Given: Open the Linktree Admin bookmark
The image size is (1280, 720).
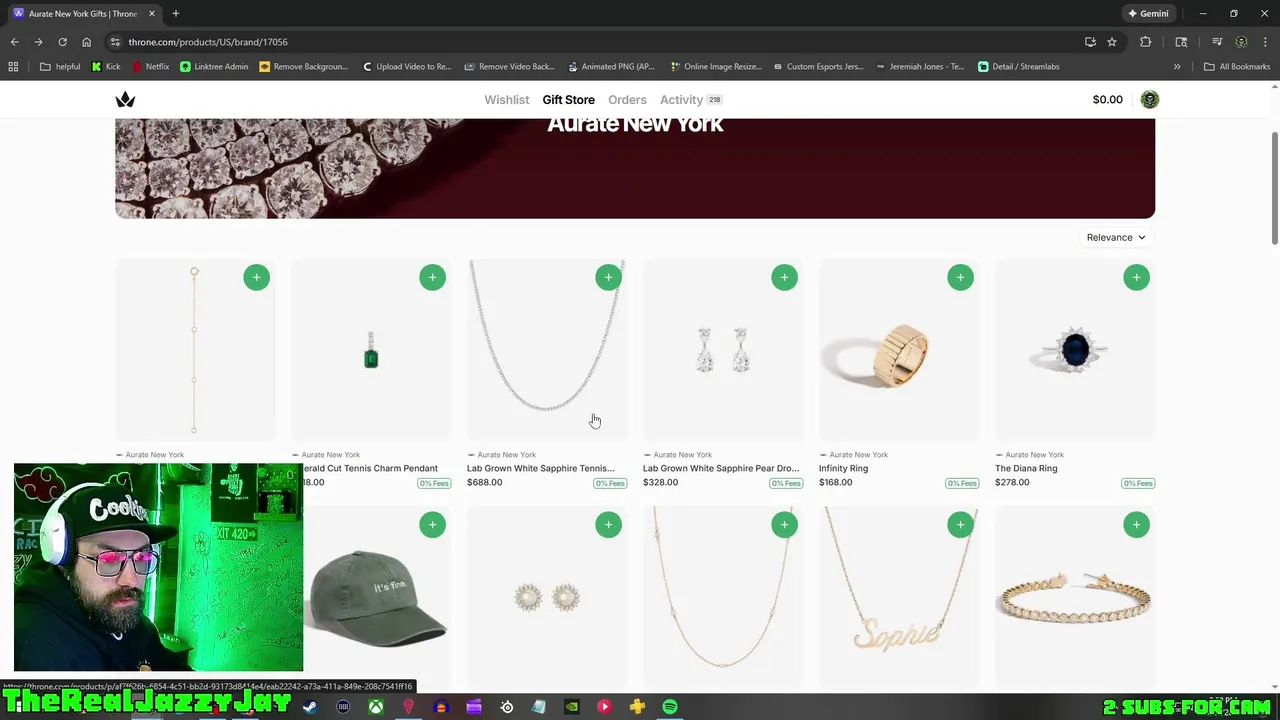Looking at the screenshot, I should click(214, 66).
